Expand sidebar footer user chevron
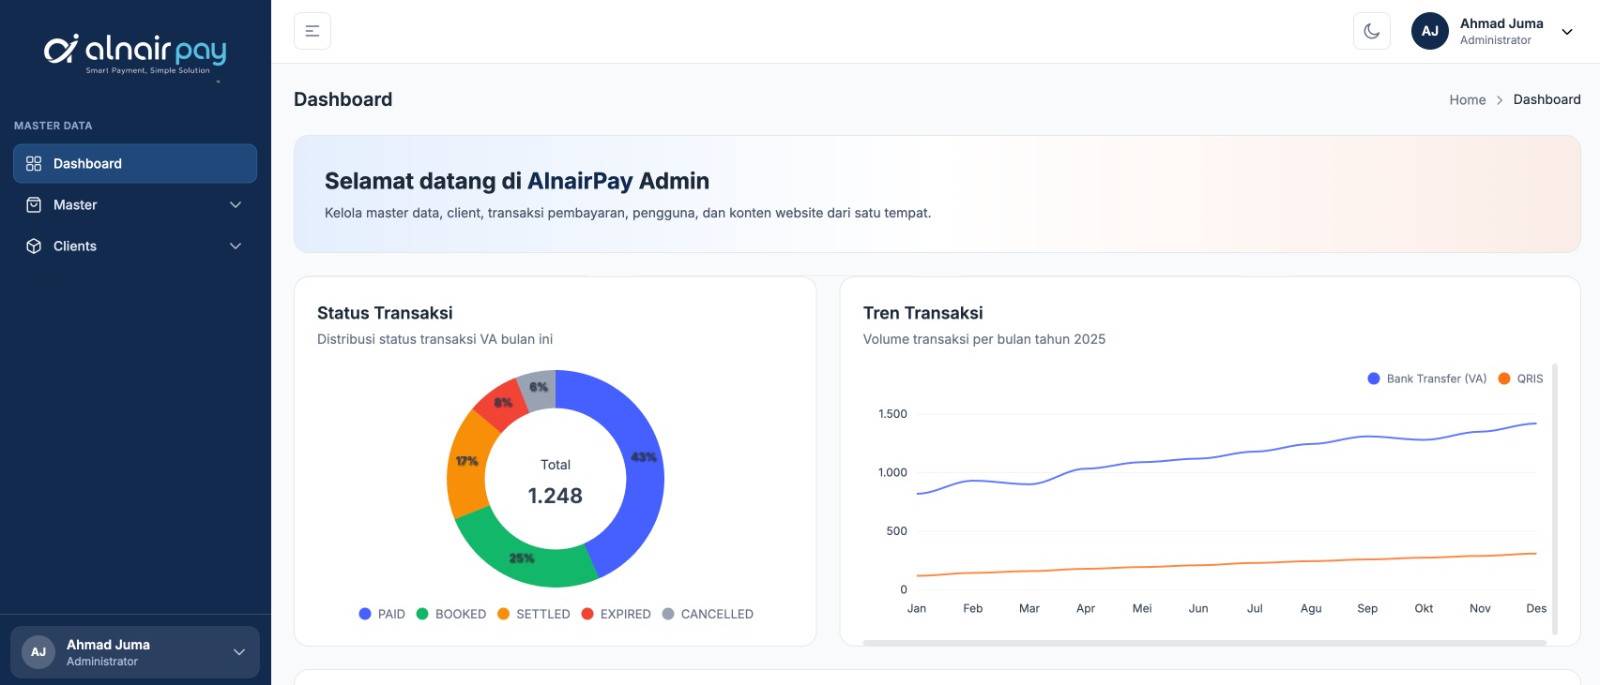Screen dimensions: 1600x685 point(239,652)
